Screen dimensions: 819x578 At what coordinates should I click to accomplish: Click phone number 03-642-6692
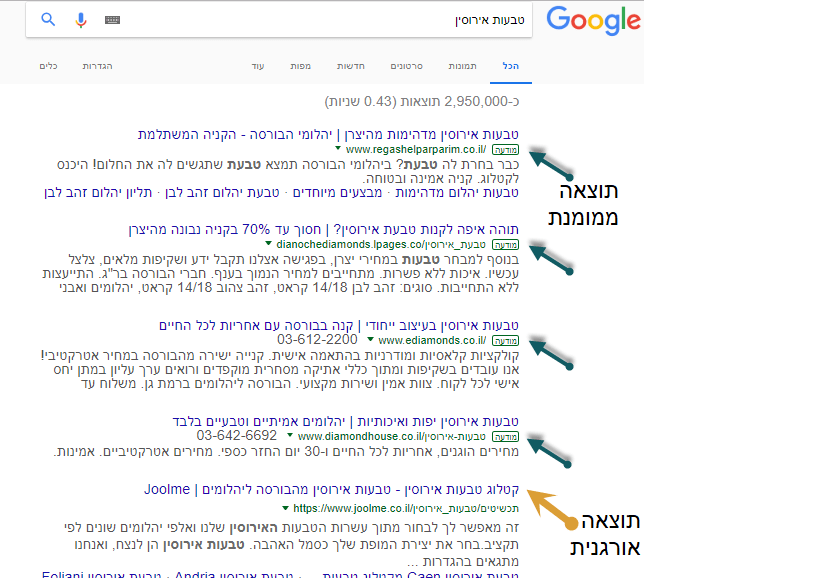click(237, 435)
